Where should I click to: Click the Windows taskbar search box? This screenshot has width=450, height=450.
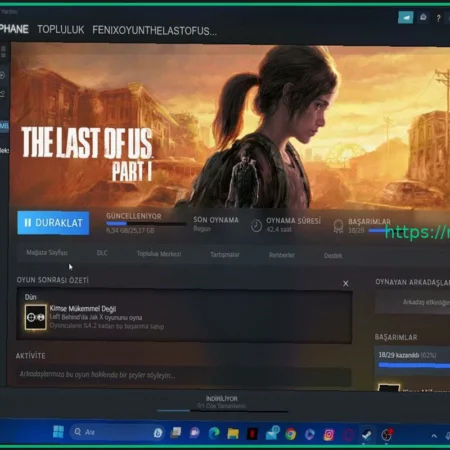(117, 432)
